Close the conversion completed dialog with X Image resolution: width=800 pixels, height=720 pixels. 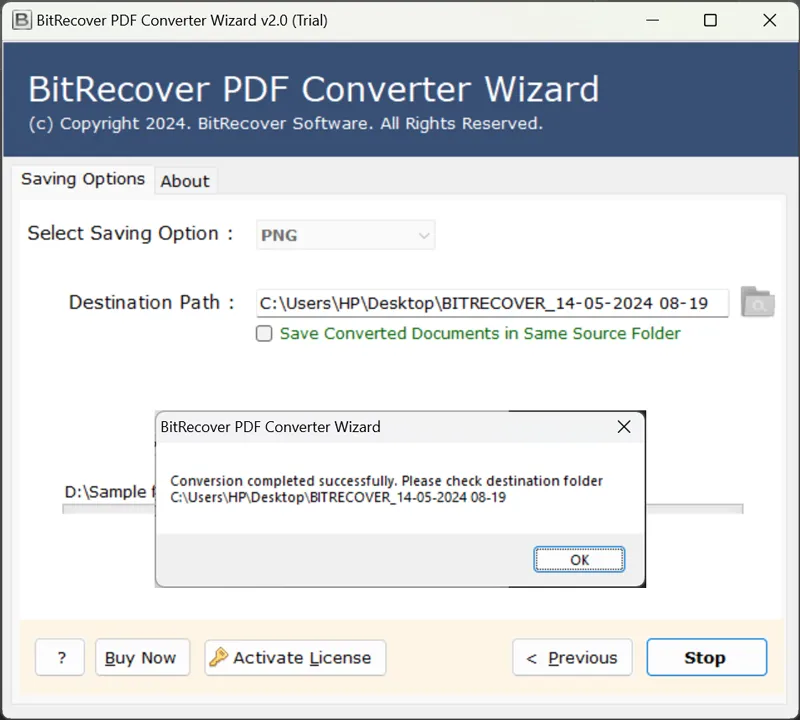pos(624,427)
